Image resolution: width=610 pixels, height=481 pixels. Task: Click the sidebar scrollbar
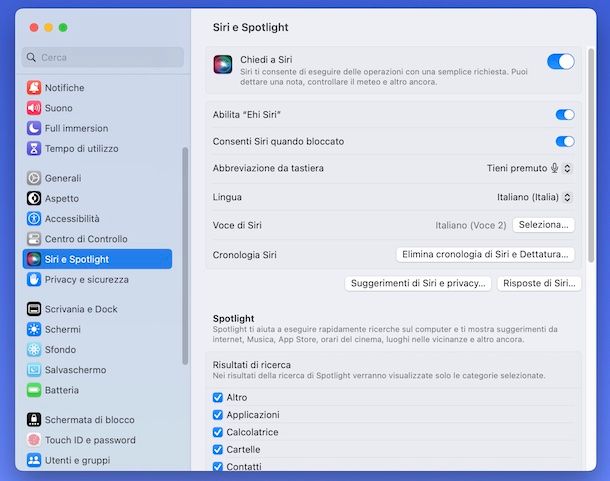(x=185, y=256)
